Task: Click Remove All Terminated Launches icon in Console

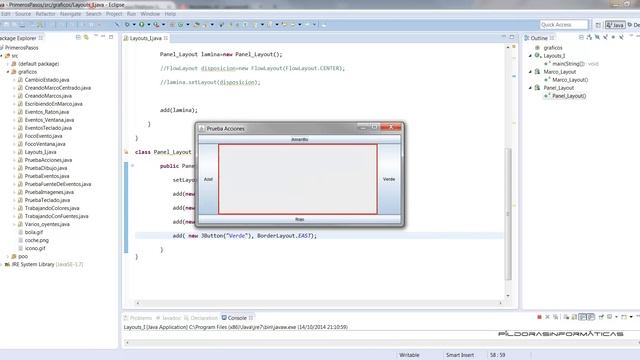Action: [556, 317]
